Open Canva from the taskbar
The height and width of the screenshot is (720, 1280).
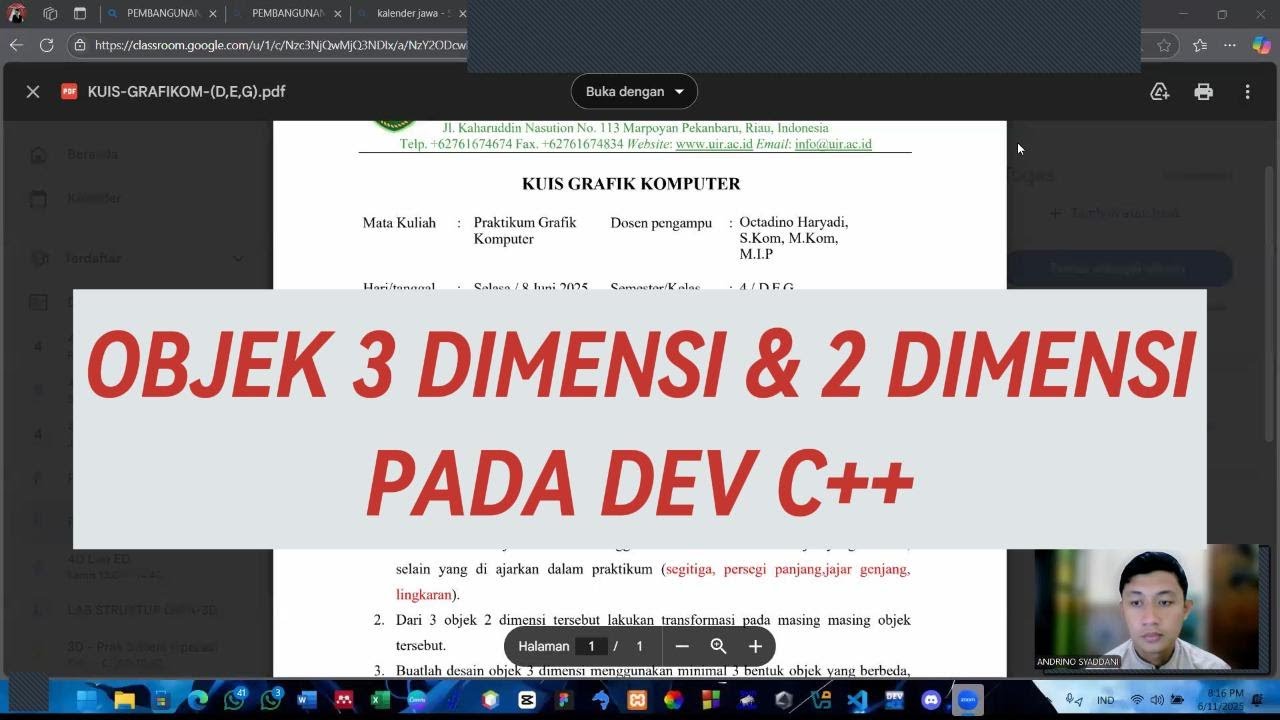pyautogui.click(x=417, y=699)
